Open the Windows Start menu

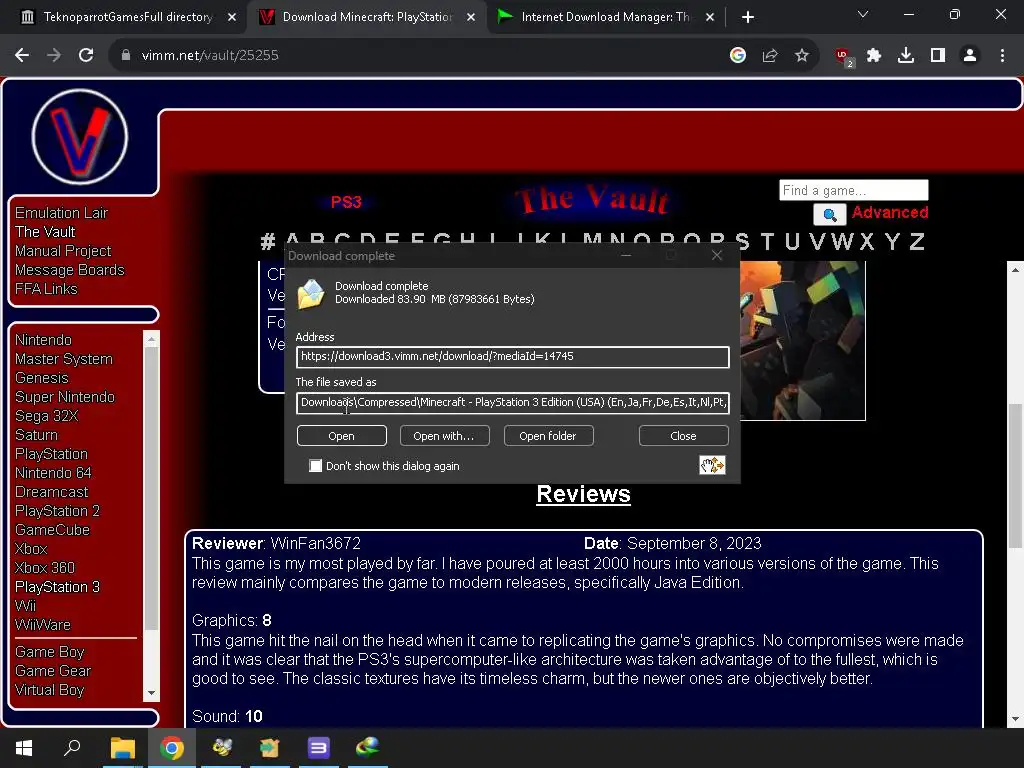(x=24, y=748)
